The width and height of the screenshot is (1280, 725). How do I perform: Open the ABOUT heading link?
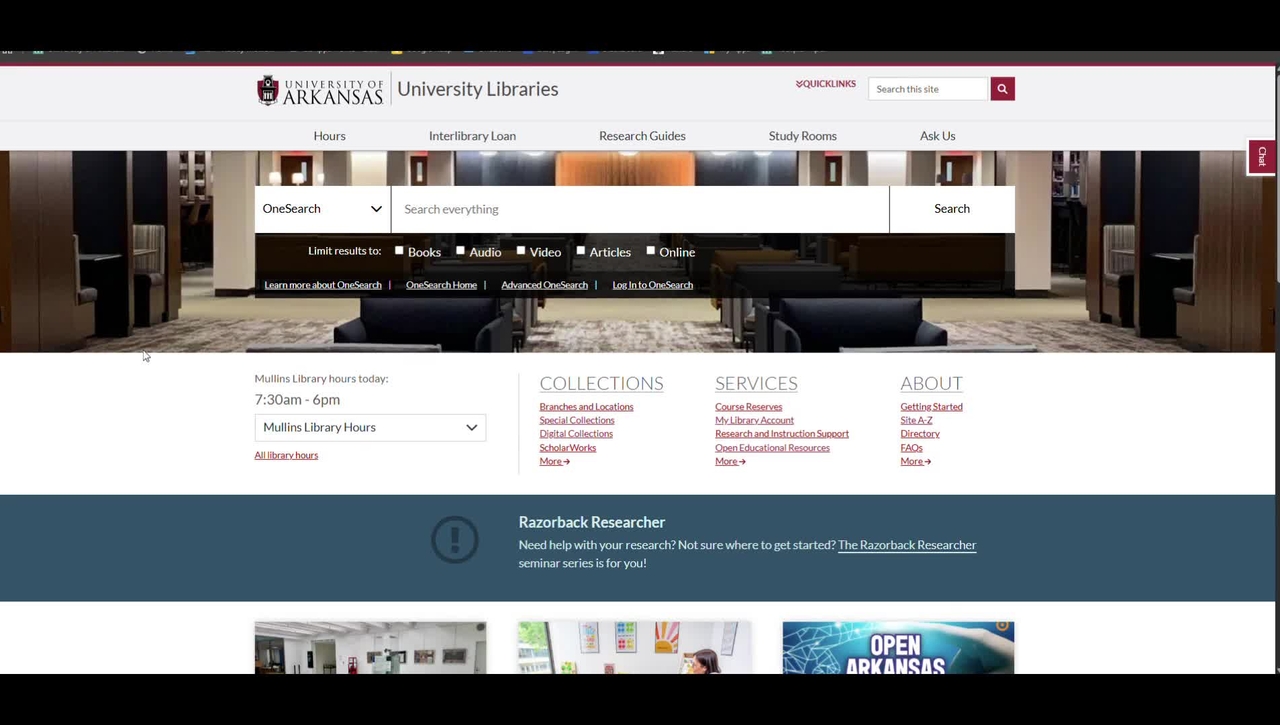coord(931,383)
